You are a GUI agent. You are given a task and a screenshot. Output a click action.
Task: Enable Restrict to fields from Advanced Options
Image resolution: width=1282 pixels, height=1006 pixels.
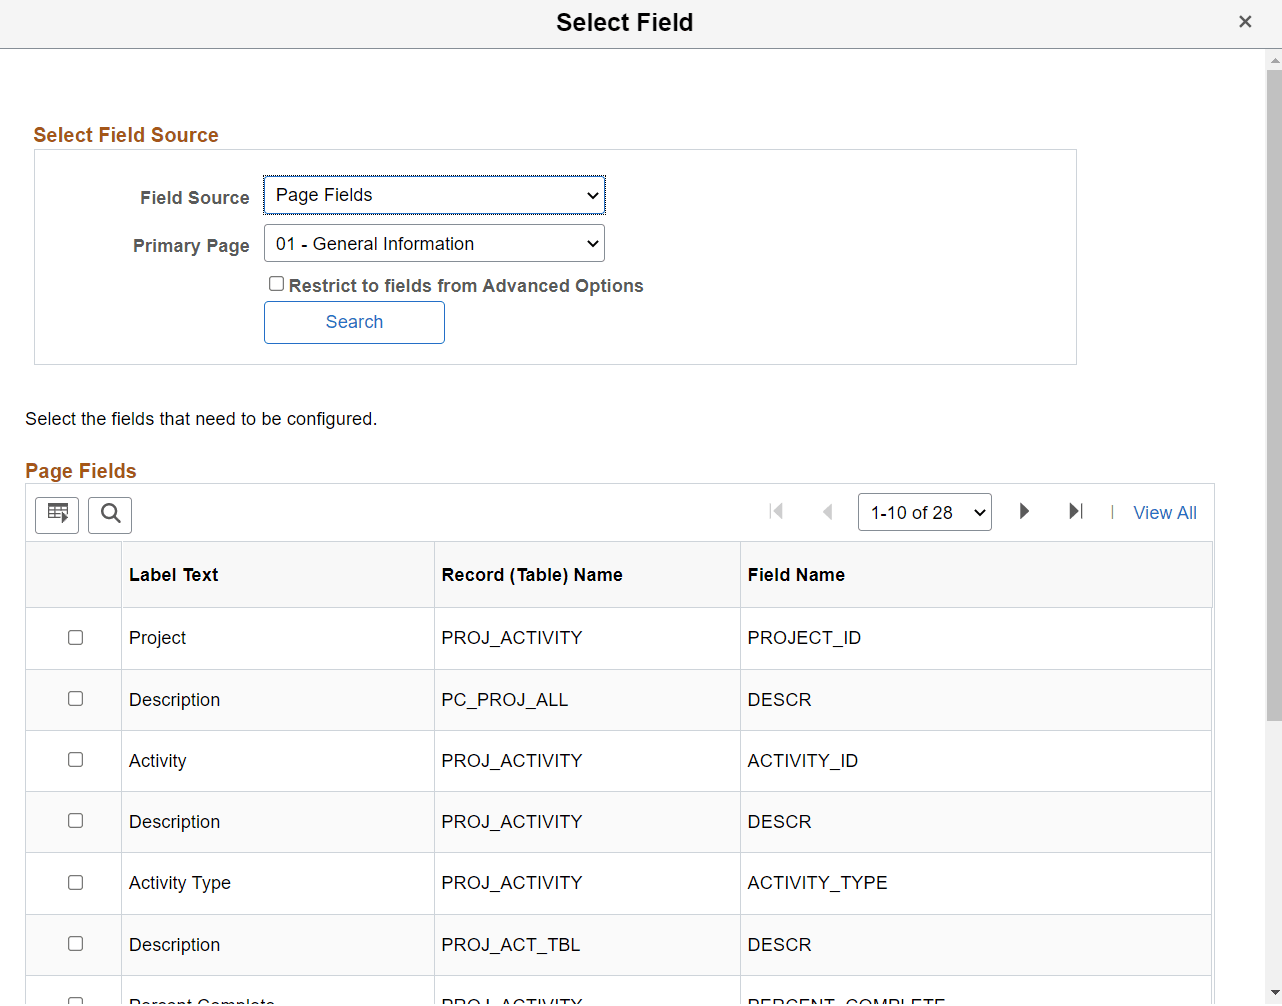pos(276,283)
